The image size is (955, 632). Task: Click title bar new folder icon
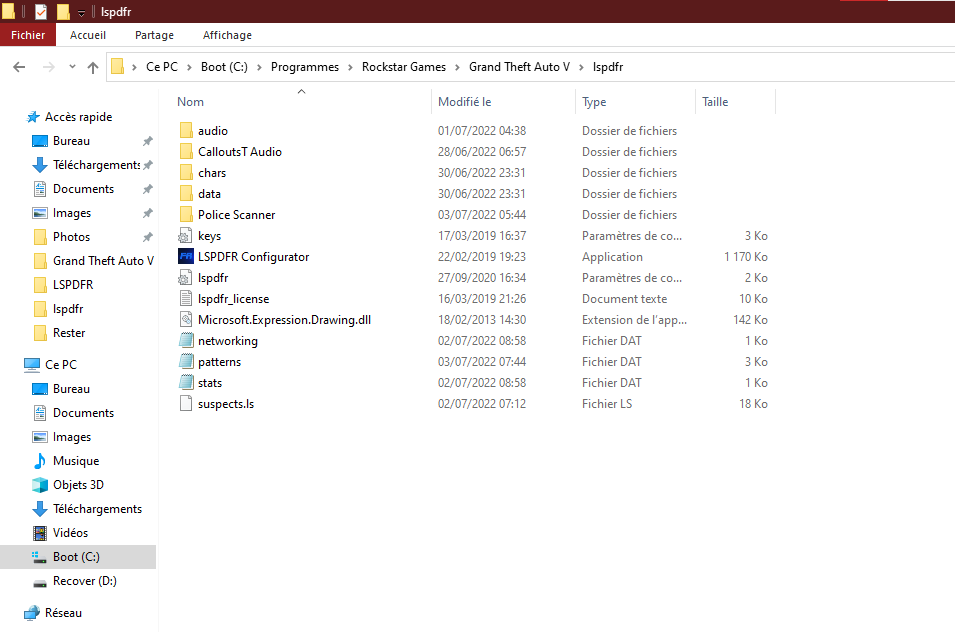[63, 12]
